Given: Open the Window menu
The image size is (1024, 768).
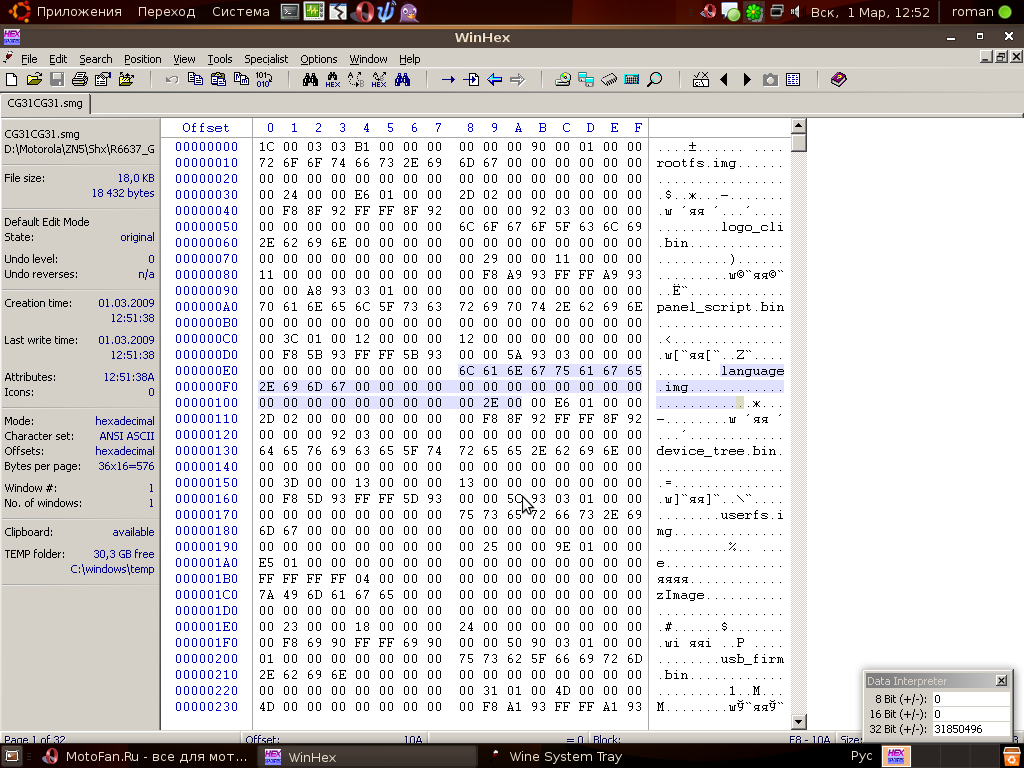Looking at the screenshot, I should [368, 59].
